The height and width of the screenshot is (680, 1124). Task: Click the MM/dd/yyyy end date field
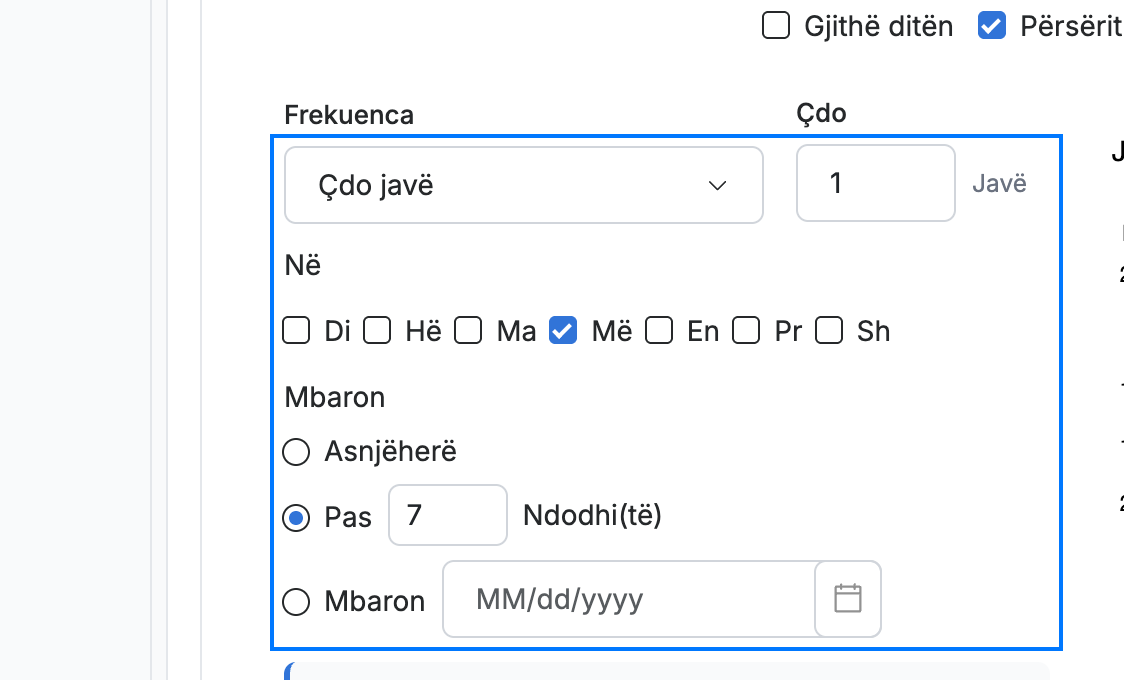click(629, 599)
